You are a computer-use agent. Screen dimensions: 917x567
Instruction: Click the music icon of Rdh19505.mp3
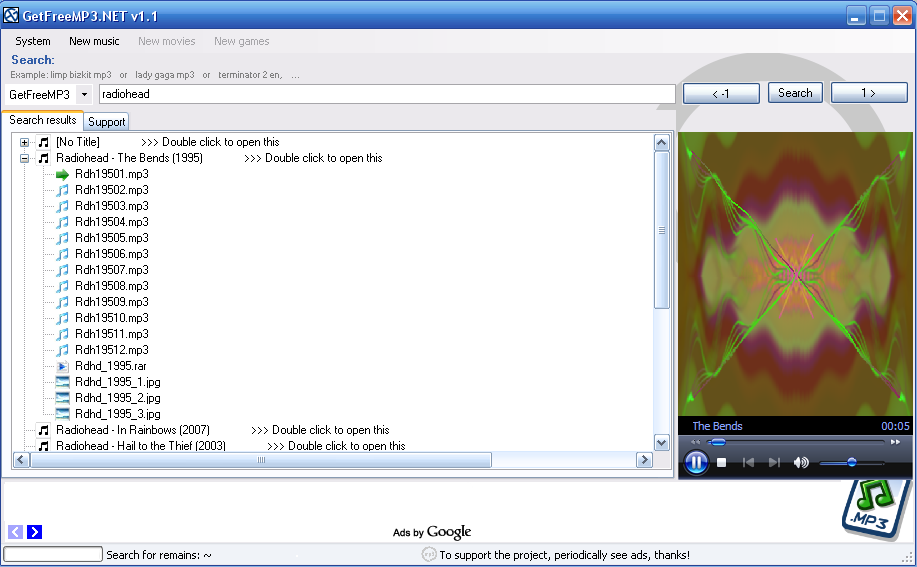pos(63,238)
